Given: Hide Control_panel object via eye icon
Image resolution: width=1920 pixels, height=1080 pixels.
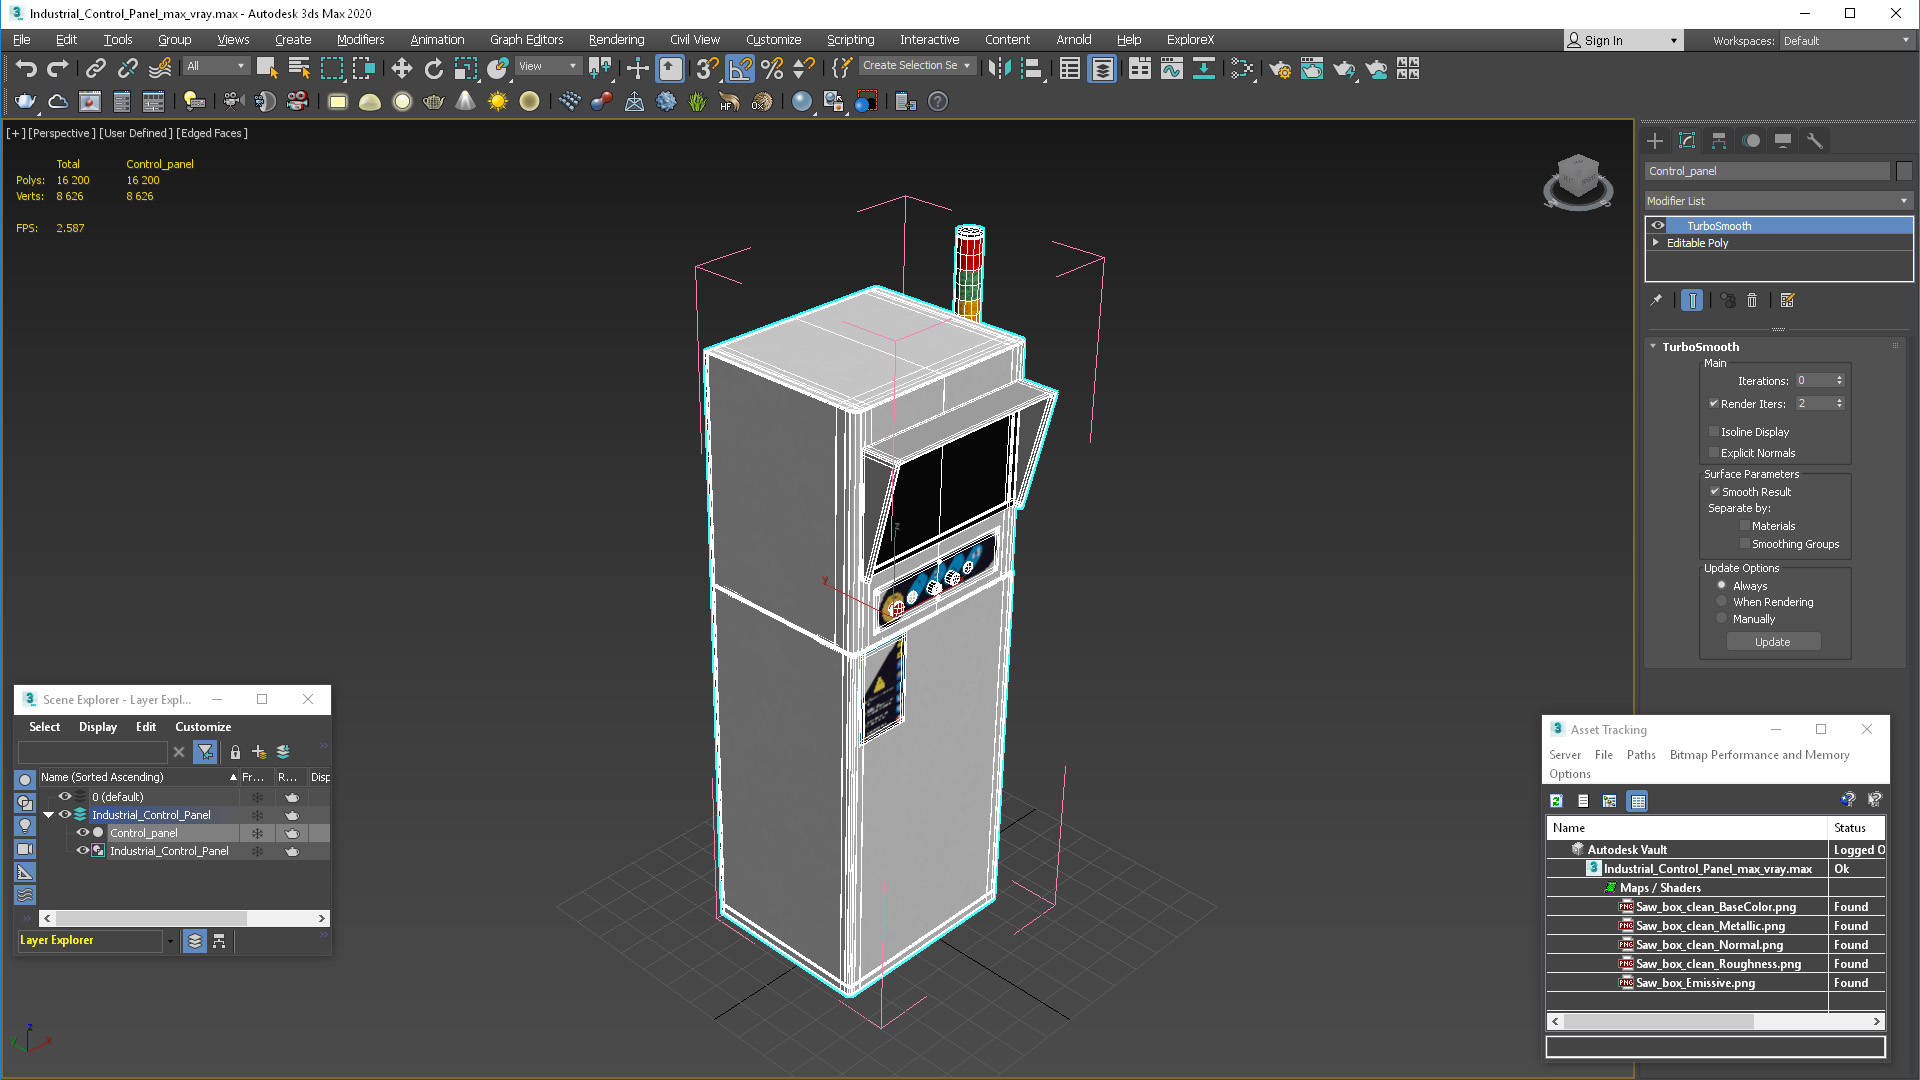Looking at the screenshot, I should click(83, 832).
